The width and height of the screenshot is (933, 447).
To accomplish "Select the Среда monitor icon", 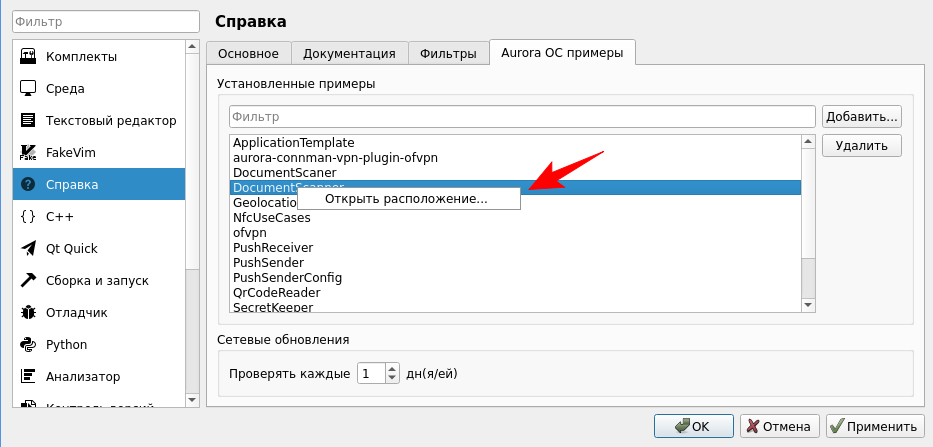I will point(28,88).
